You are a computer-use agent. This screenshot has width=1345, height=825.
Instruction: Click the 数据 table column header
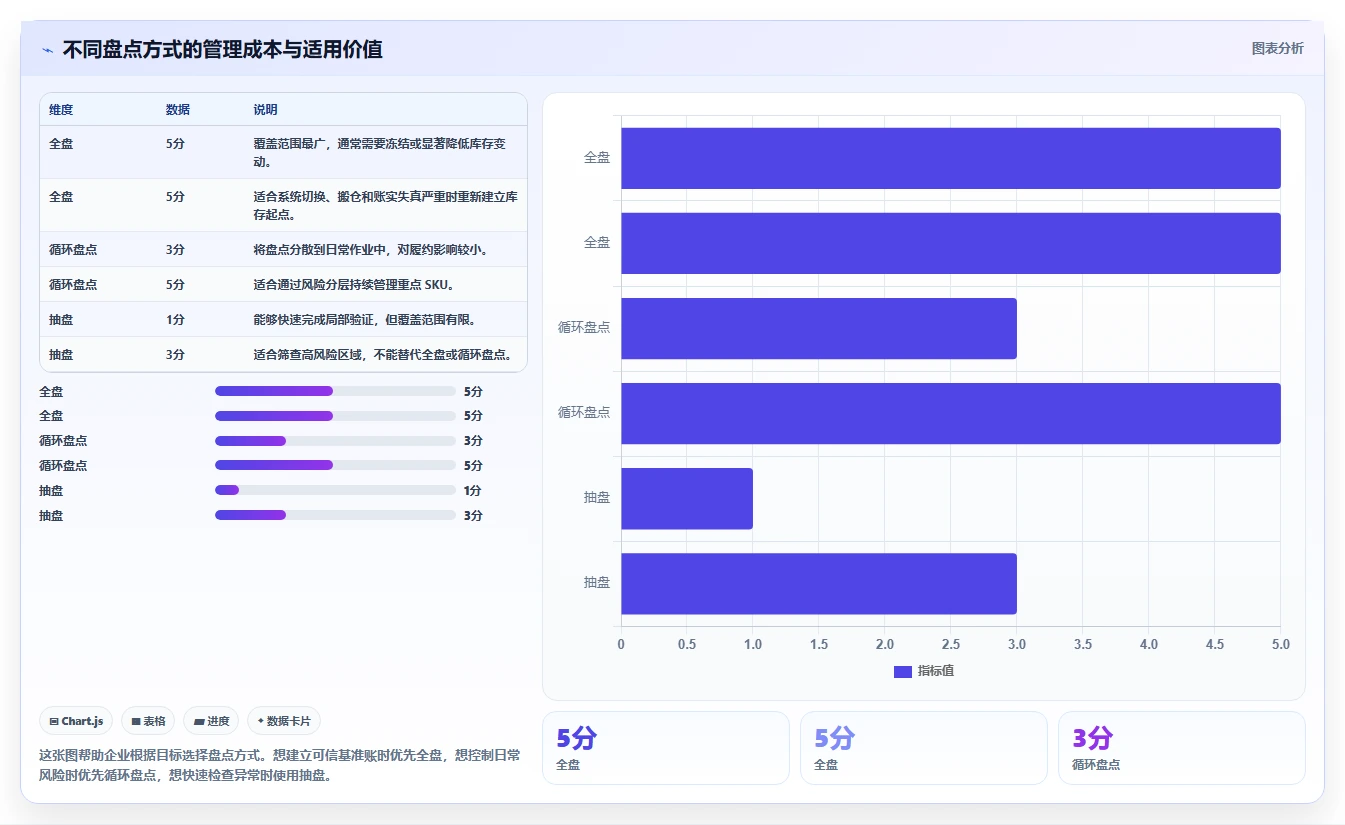pos(178,110)
